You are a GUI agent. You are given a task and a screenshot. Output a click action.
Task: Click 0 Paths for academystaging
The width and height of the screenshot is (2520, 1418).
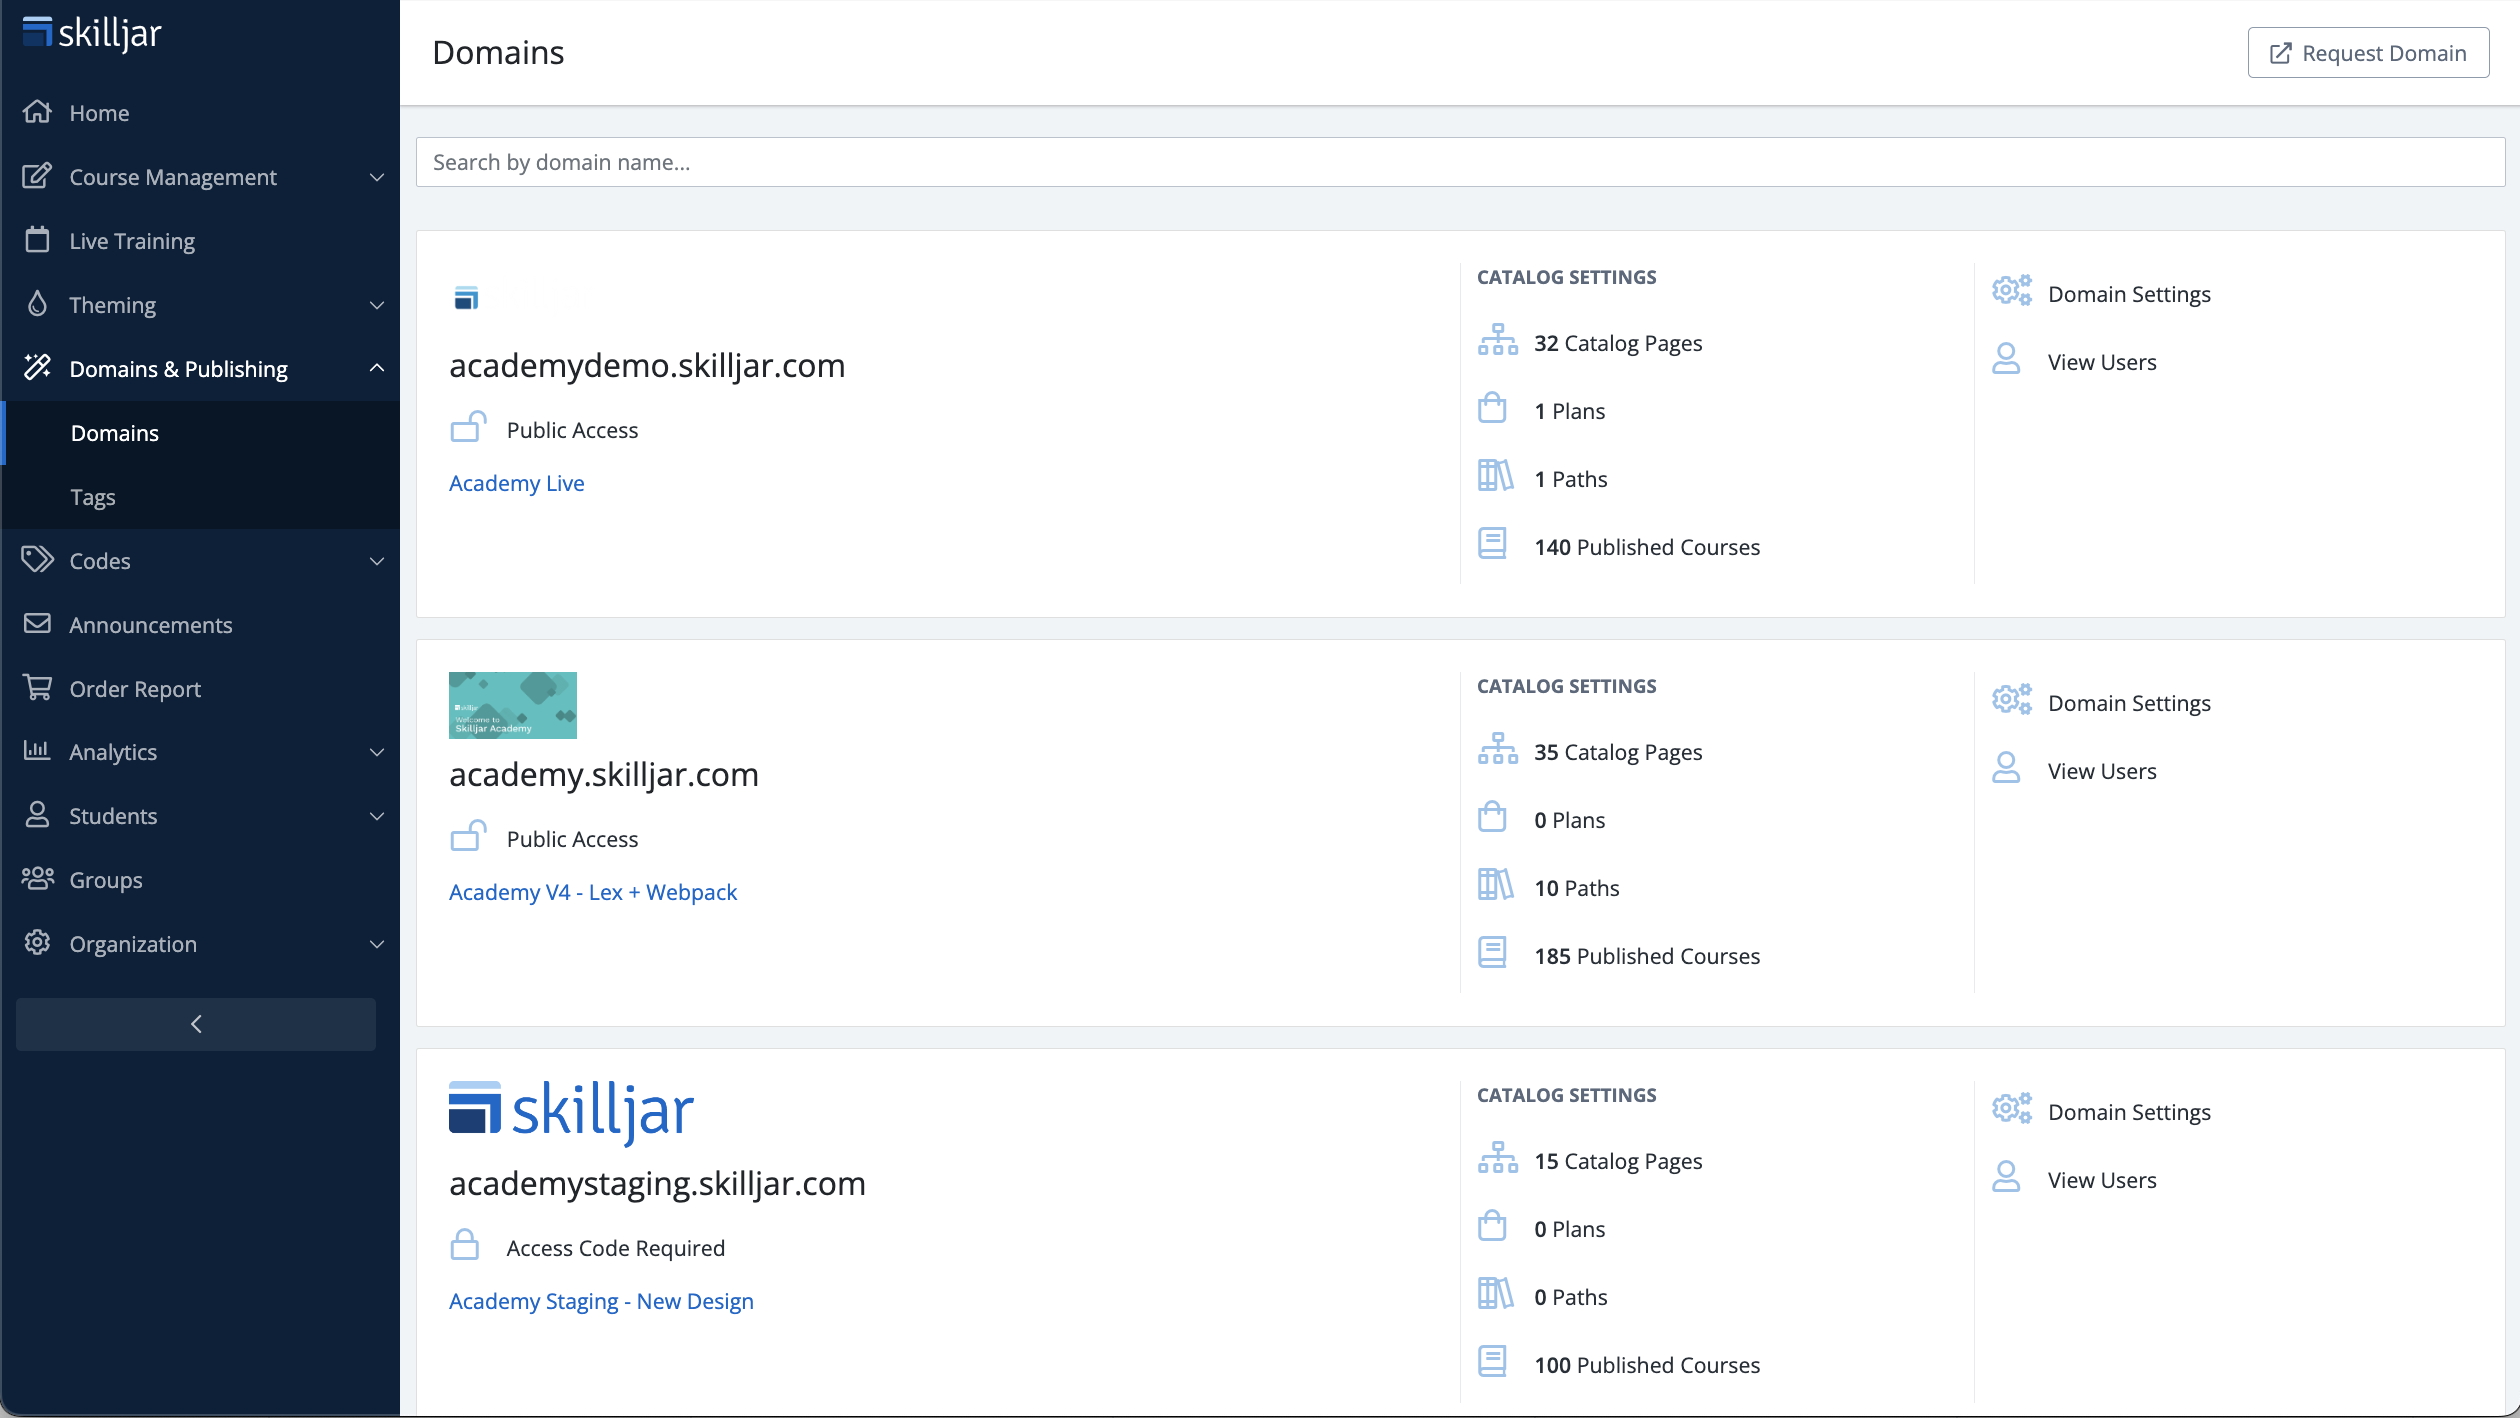[x=1571, y=1297]
